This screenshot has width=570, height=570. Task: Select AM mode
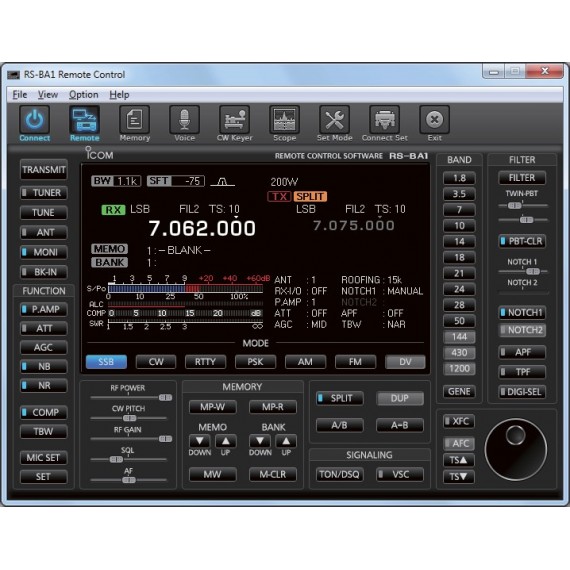305,362
